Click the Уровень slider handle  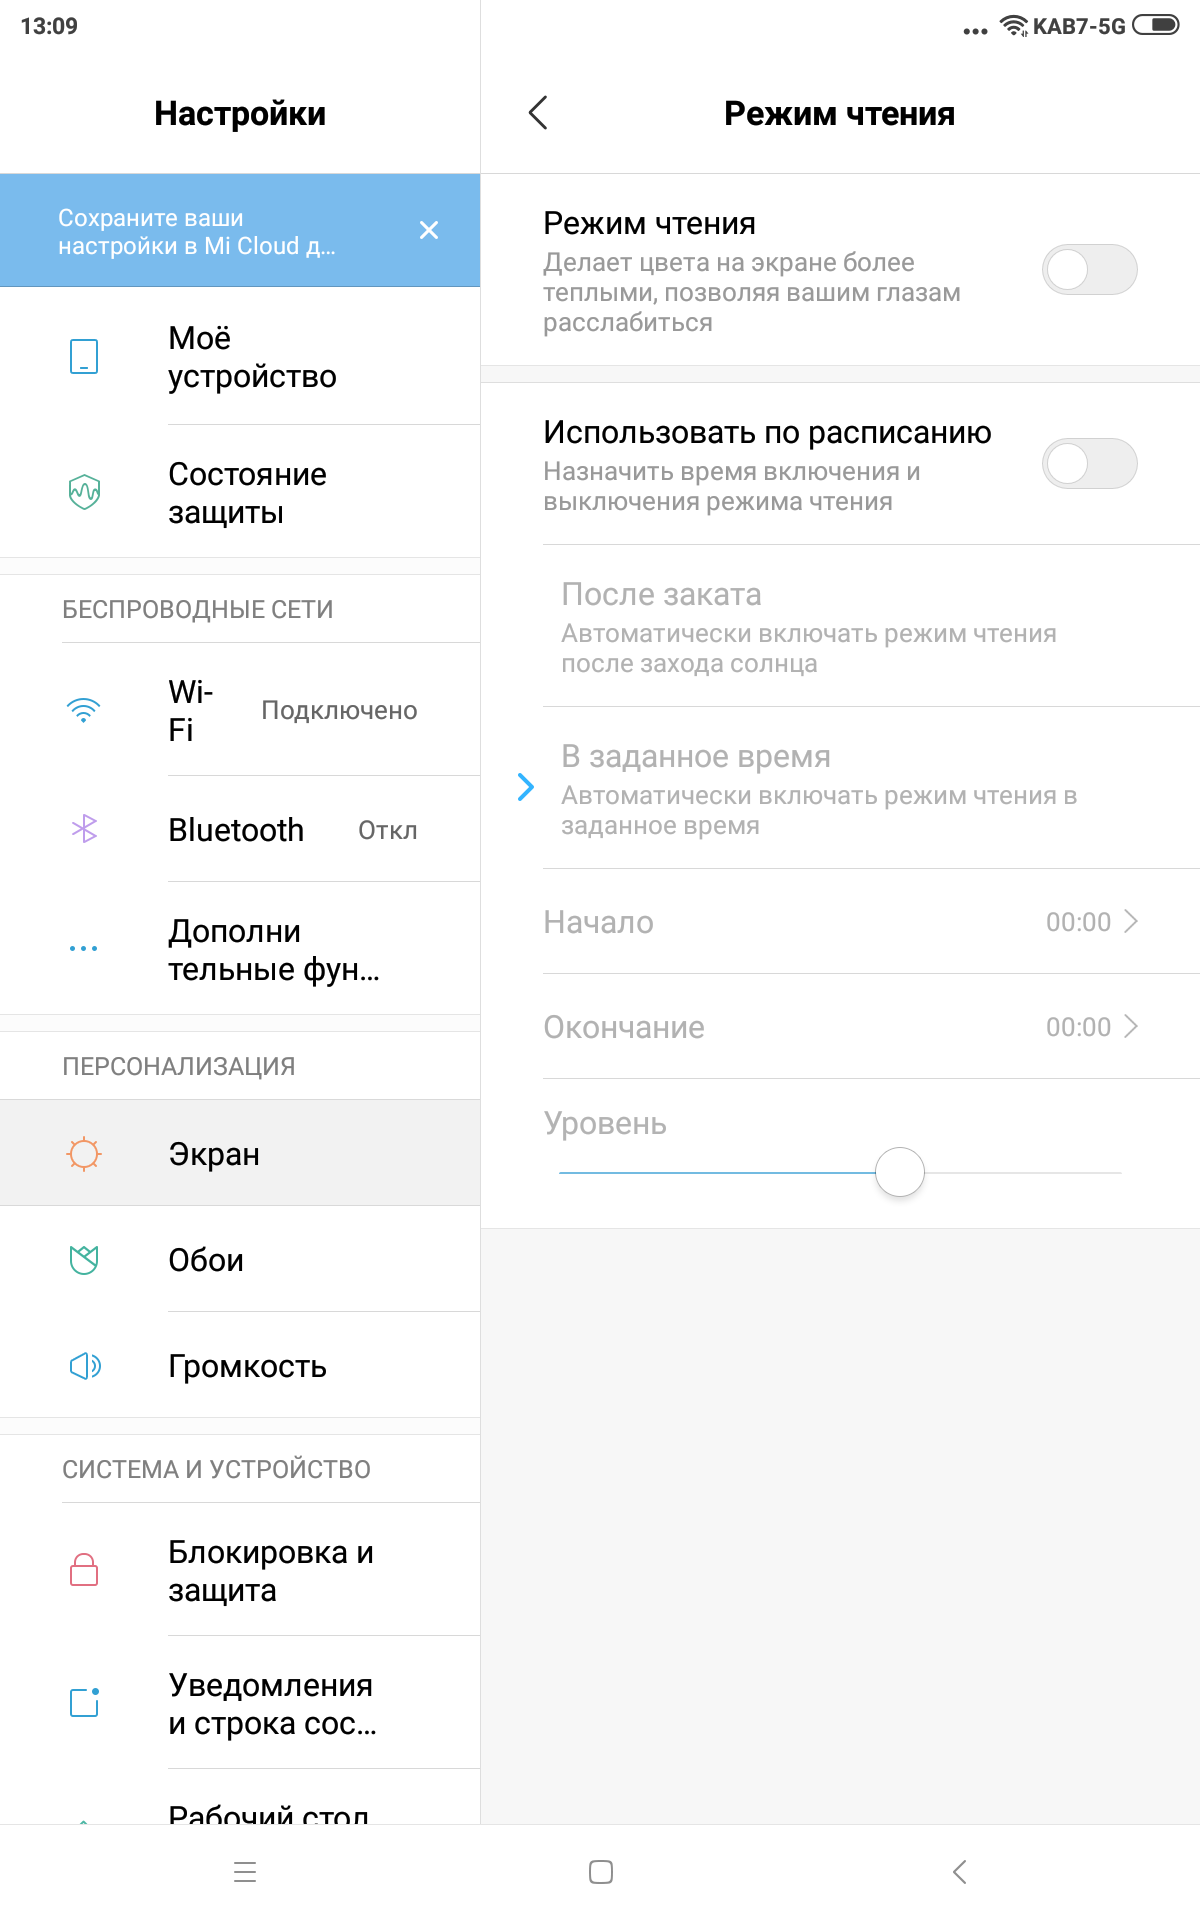[900, 1172]
